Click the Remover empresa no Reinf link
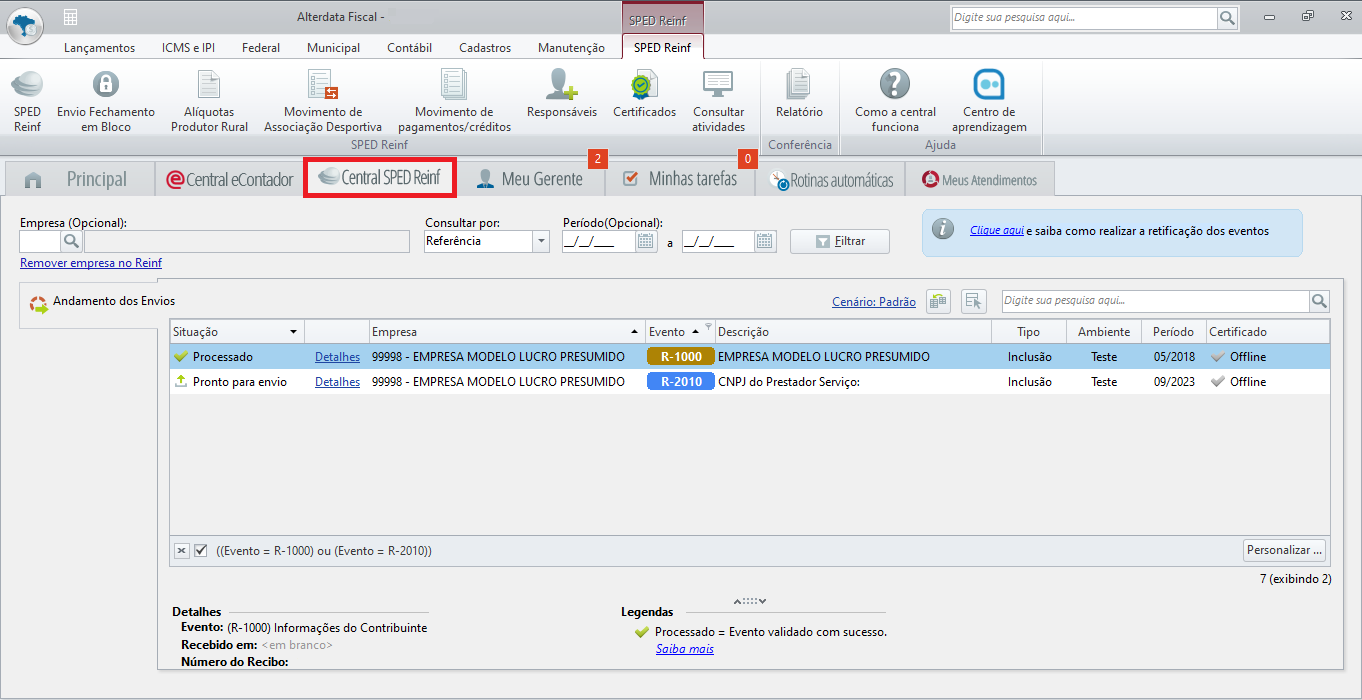The height and width of the screenshot is (700, 1362). (x=91, y=263)
